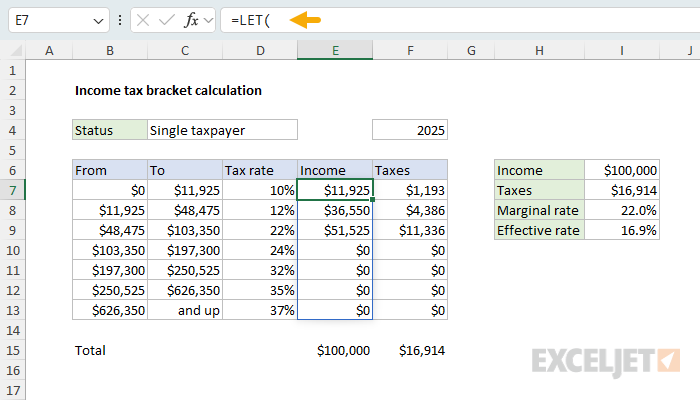Open the dropdown next to the fx button
Image resolution: width=700 pixels, height=400 pixels.
[208, 20]
